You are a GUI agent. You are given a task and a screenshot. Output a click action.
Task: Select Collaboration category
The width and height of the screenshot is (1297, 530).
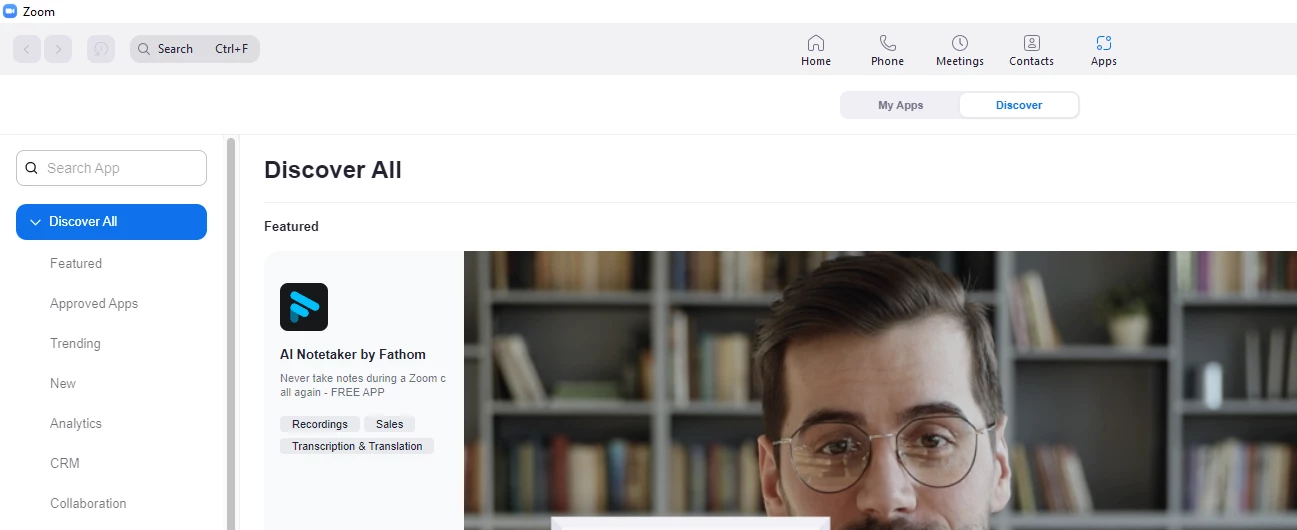click(x=88, y=503)
